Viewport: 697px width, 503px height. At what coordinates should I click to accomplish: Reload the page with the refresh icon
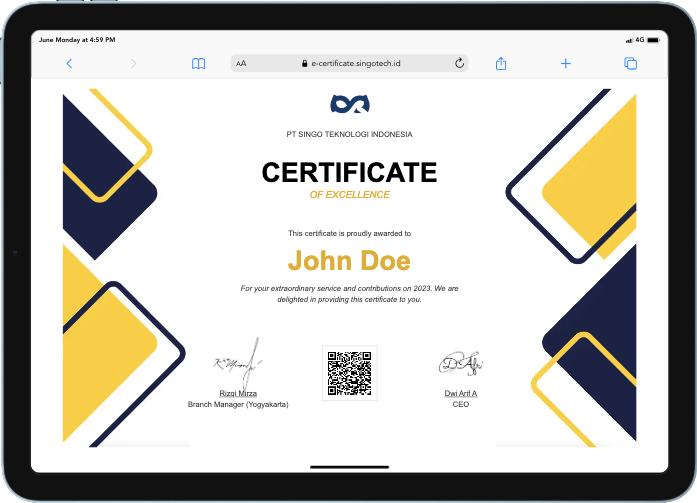(x=459, y=63)
